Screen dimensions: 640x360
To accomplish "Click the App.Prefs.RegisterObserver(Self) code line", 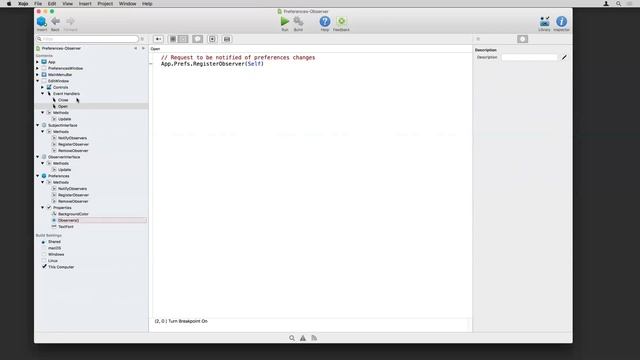I will click(x=212, y=64).
